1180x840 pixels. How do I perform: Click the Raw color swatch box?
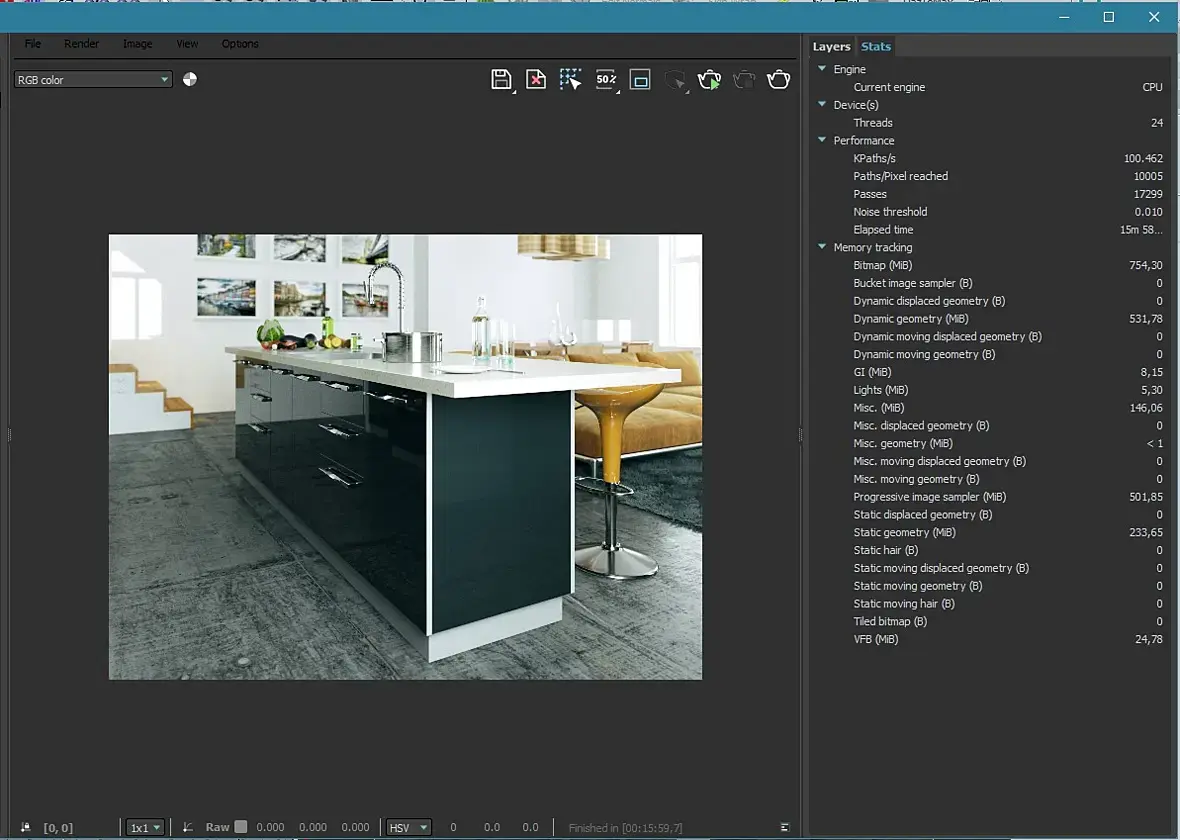[x=240, y=827]
